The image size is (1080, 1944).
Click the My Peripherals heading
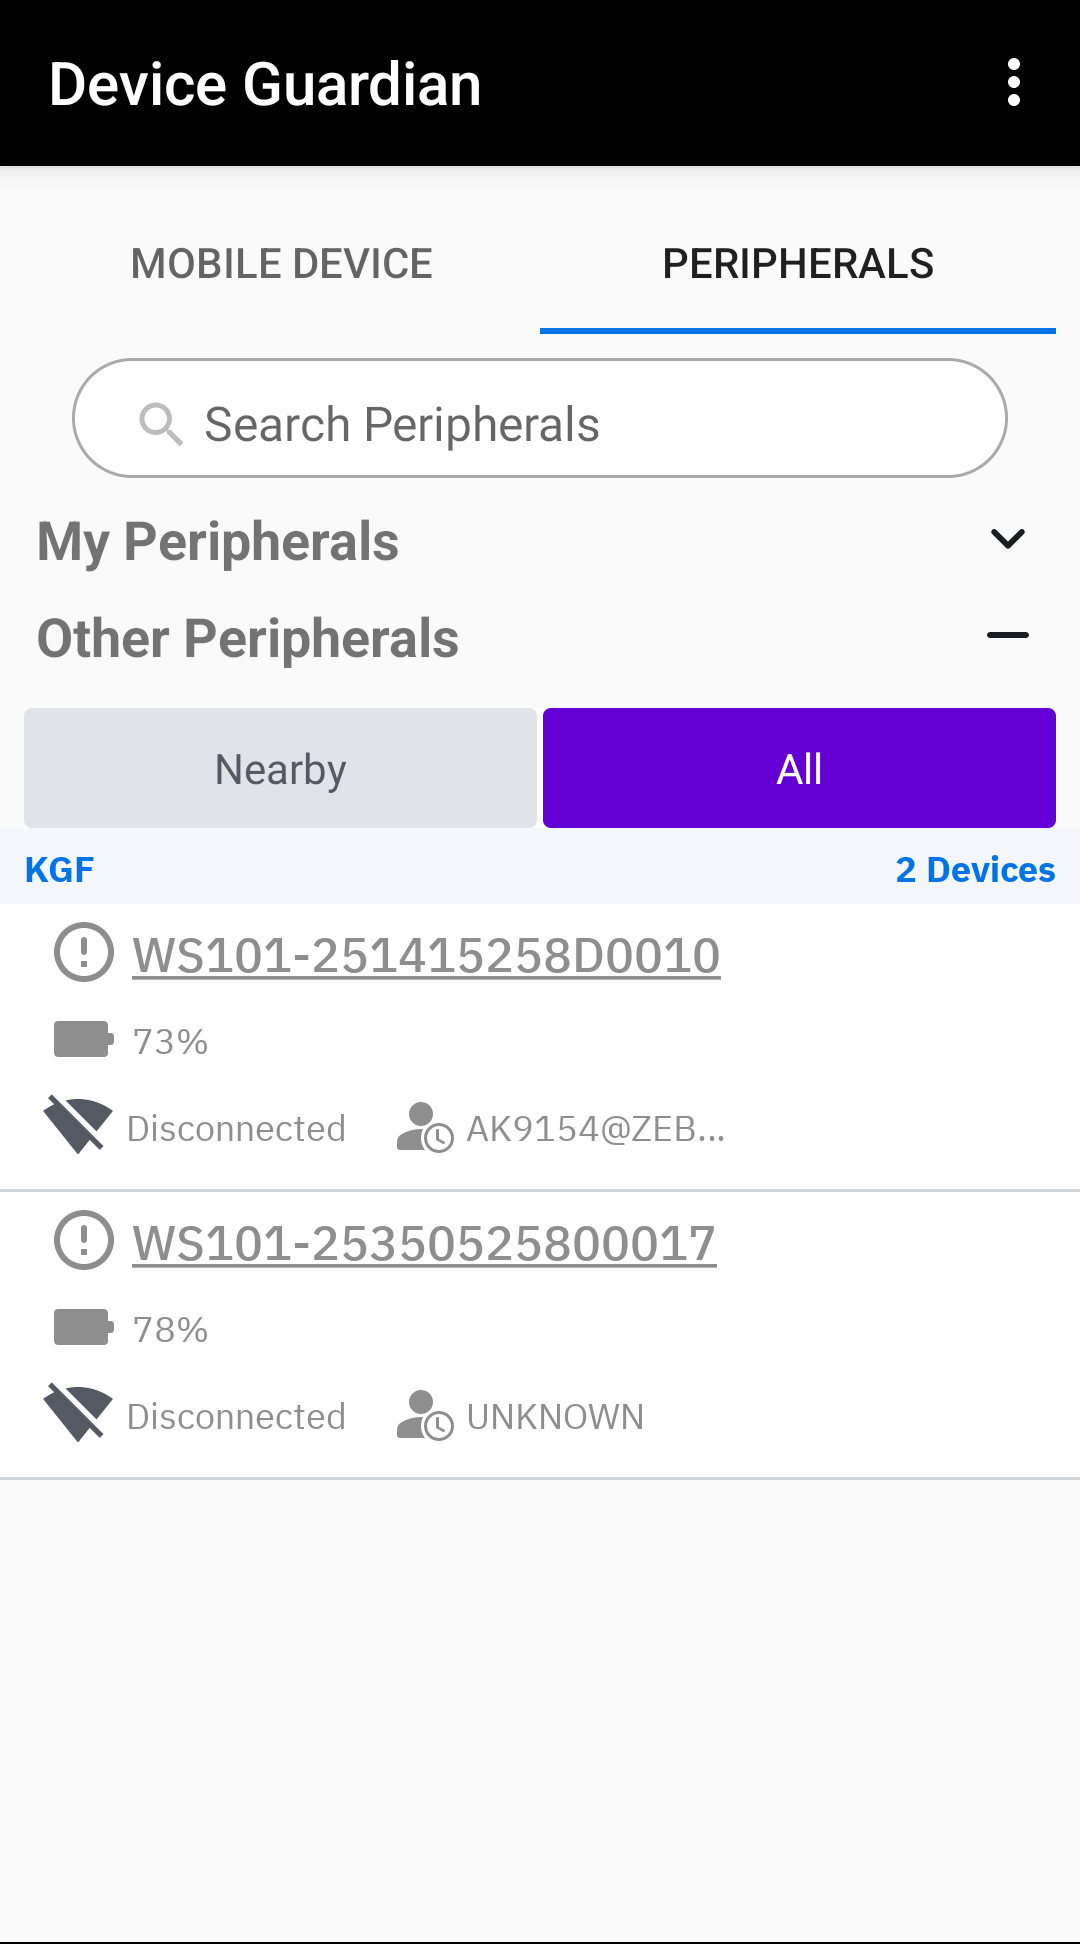point(218,542)
